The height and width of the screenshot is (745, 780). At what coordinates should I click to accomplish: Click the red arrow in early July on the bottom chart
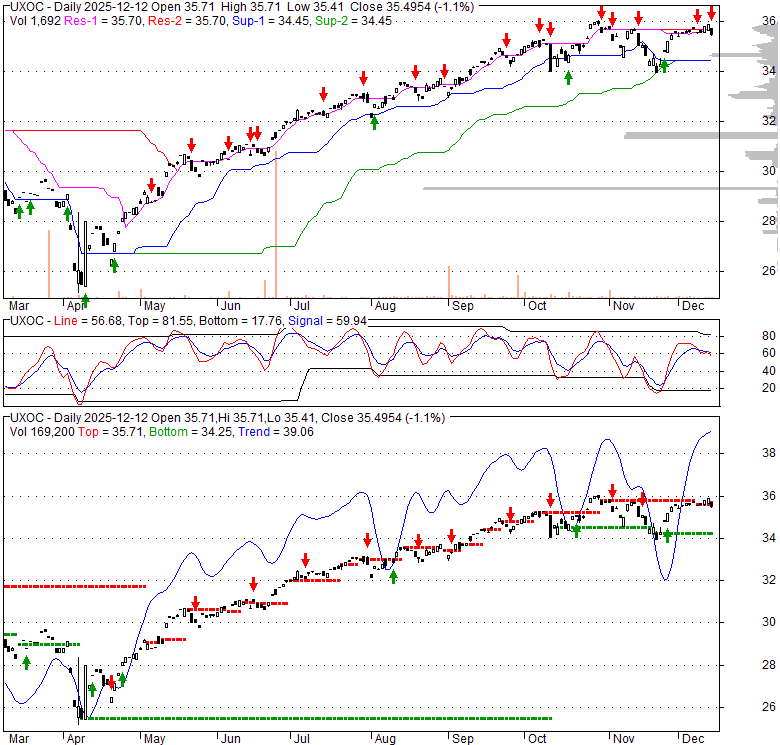(x=306, y=561)
